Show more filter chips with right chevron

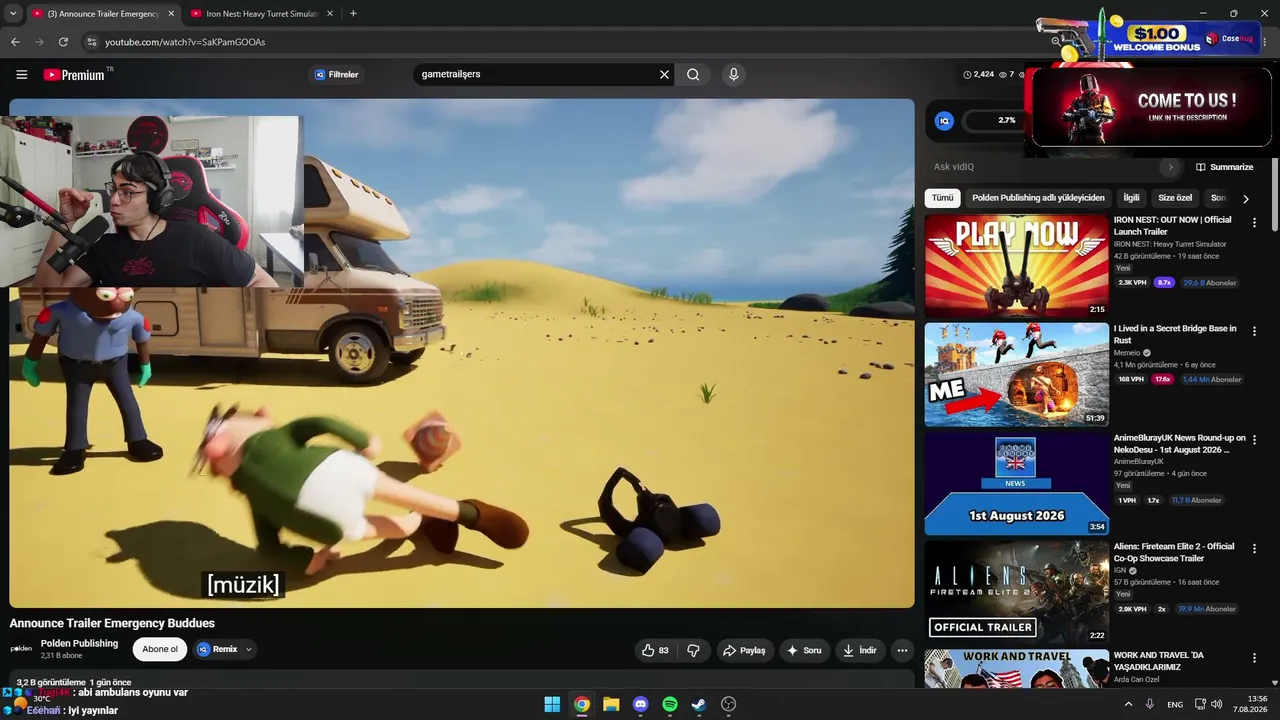(1246, 199)
